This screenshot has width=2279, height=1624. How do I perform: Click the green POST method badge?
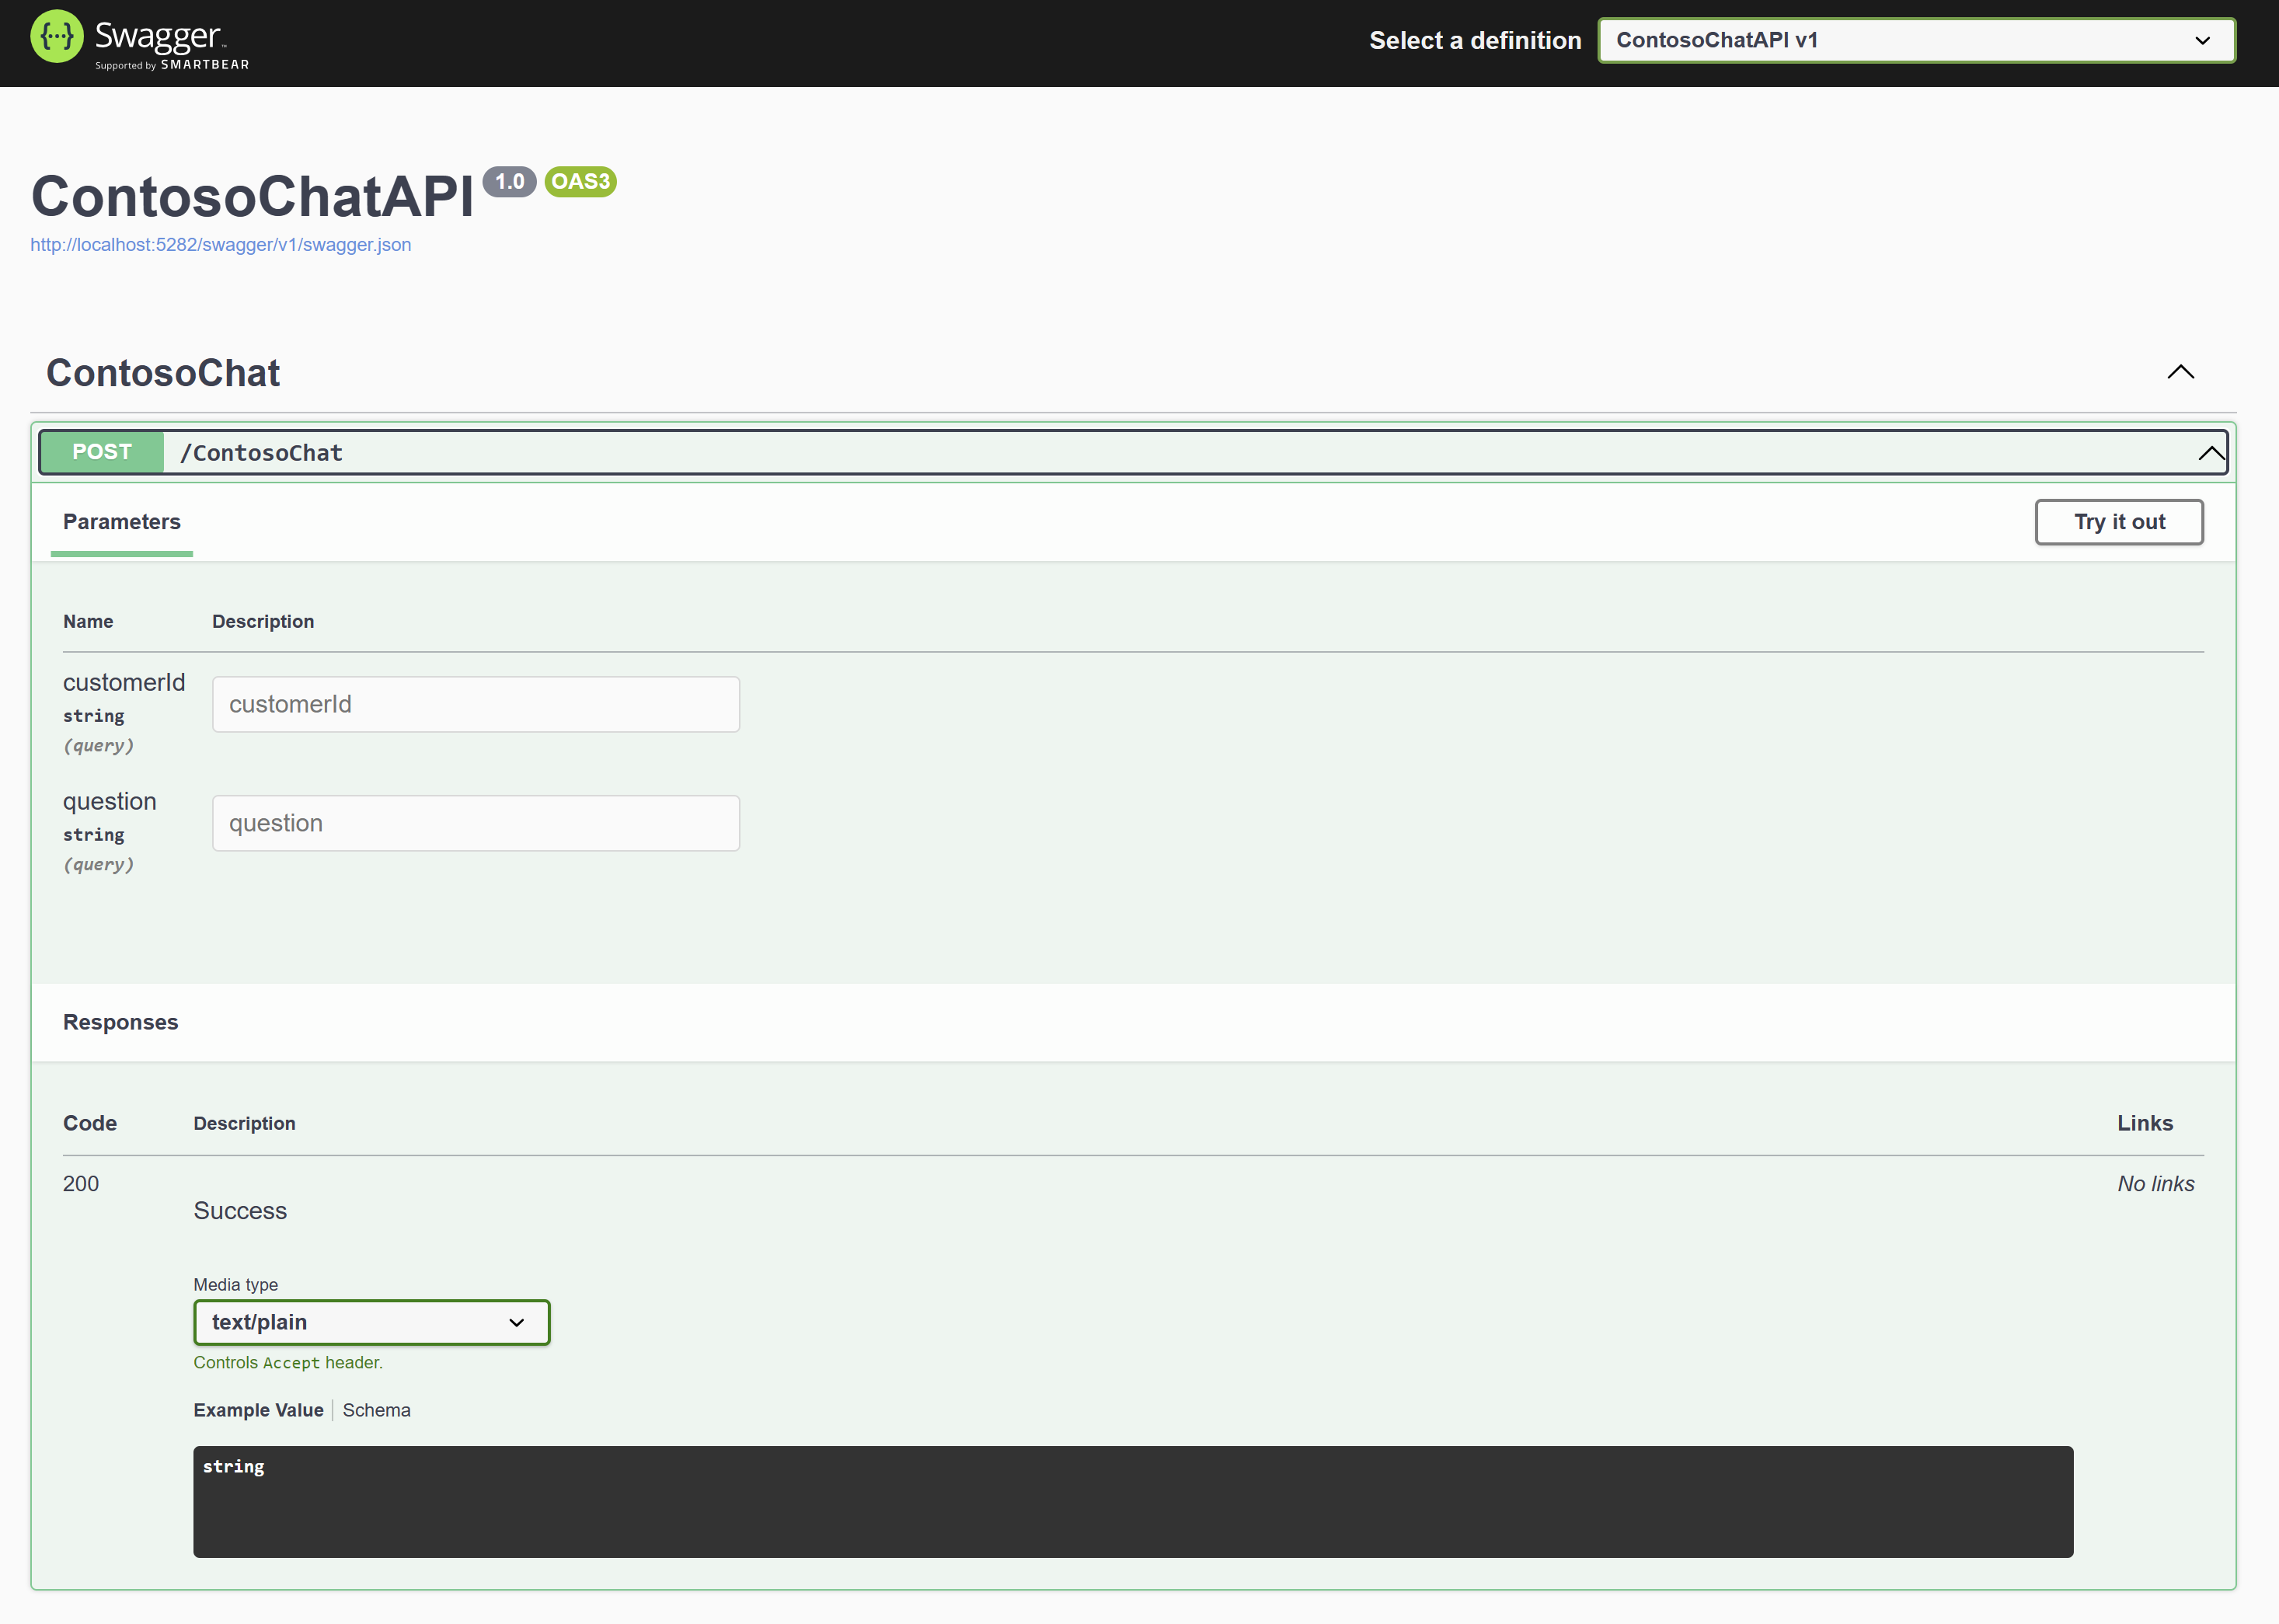click(102, 452)
